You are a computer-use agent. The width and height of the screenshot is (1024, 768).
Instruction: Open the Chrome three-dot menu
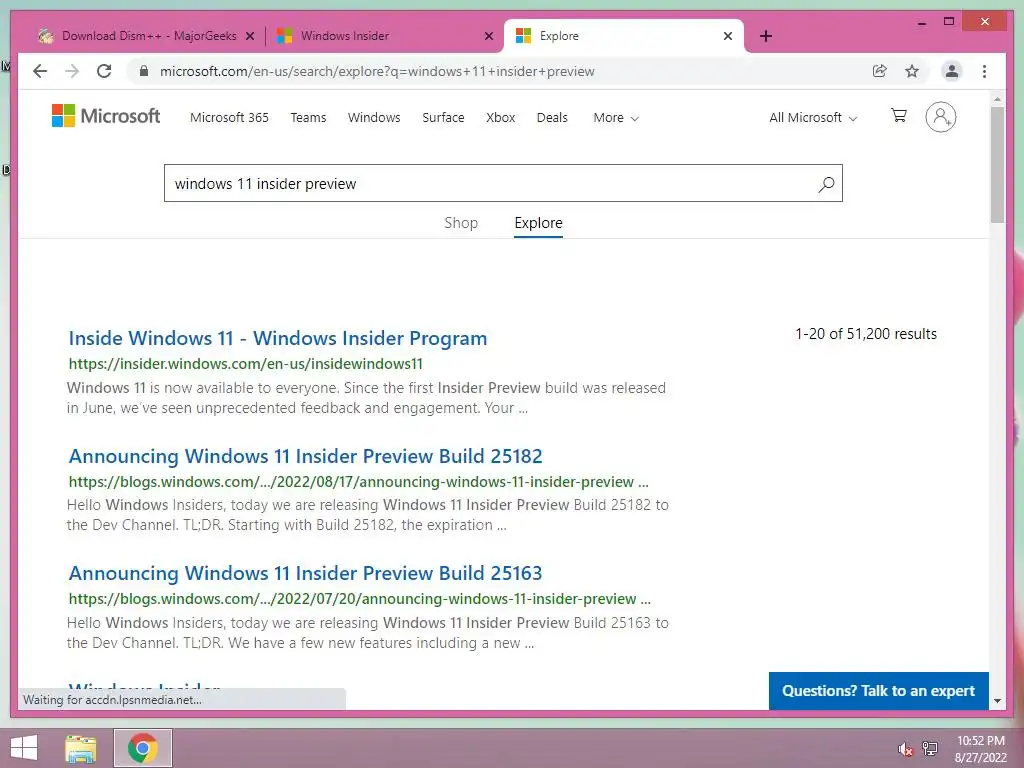(x=984, y=71)
